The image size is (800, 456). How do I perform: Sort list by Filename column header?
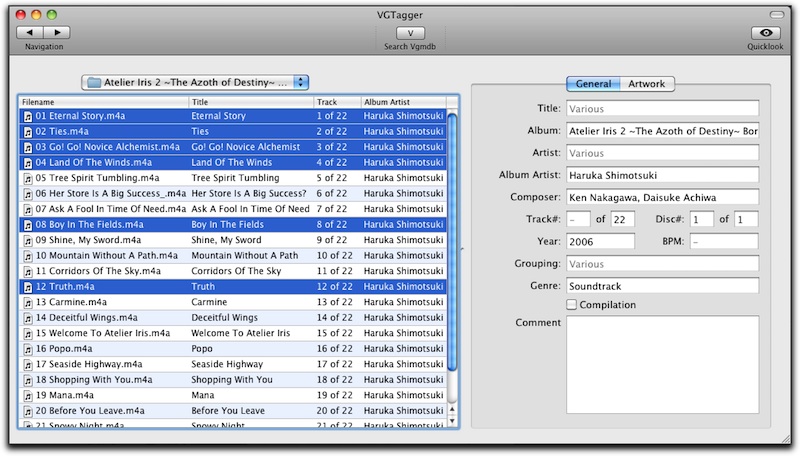pos(100,102)
